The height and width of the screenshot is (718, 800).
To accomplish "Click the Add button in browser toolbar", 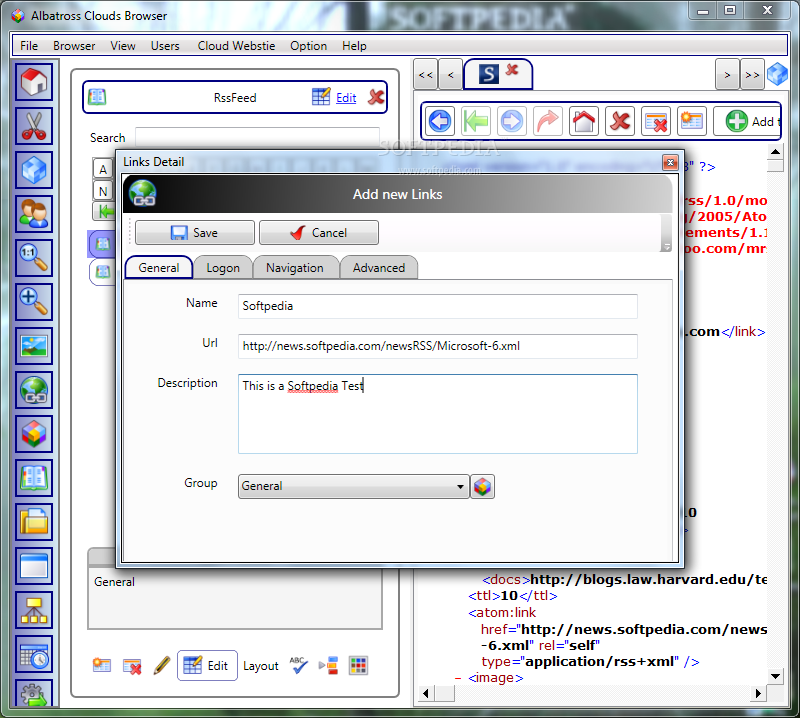I will point(746,121).
